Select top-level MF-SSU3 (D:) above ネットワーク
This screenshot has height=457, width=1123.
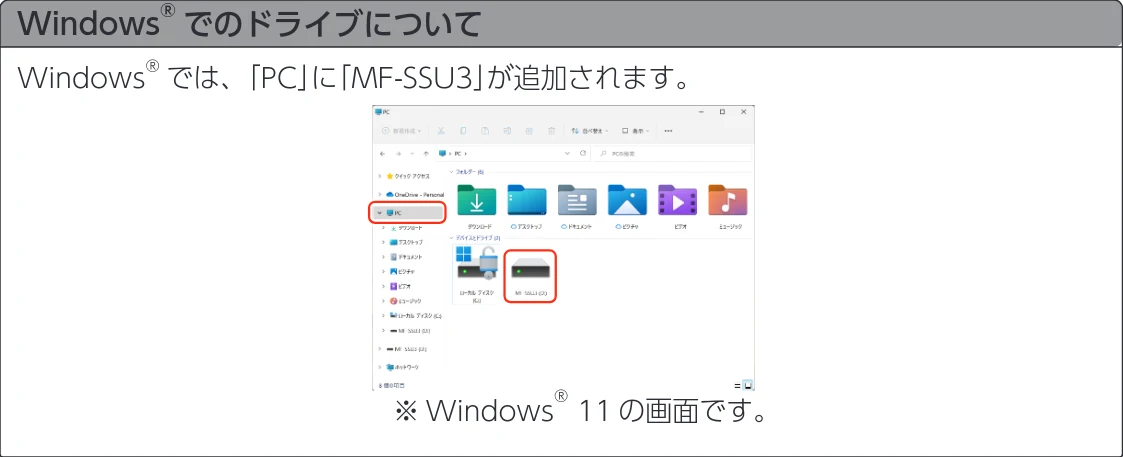[x=406, y=349]
